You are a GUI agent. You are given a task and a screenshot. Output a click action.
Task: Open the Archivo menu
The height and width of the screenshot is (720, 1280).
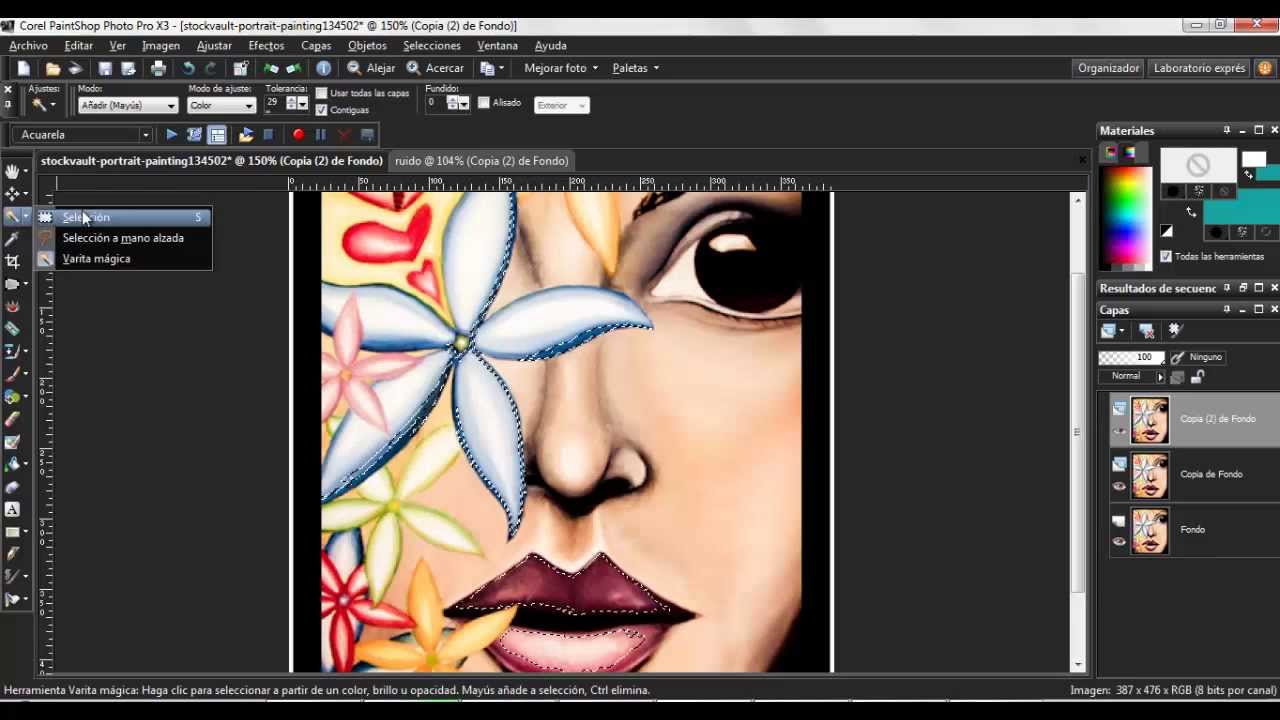[28, 45]
